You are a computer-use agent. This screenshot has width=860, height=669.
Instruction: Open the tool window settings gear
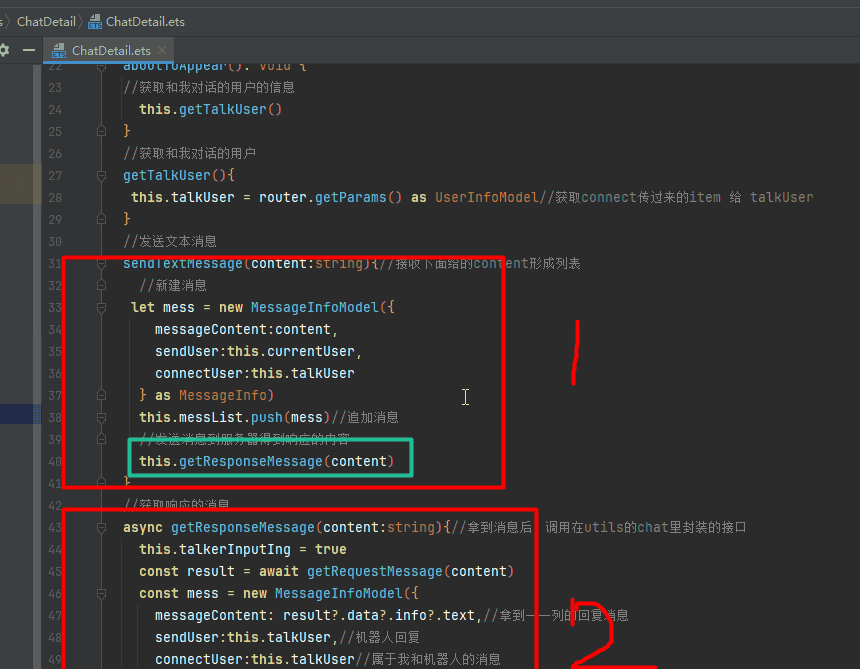tap(4, 50)
